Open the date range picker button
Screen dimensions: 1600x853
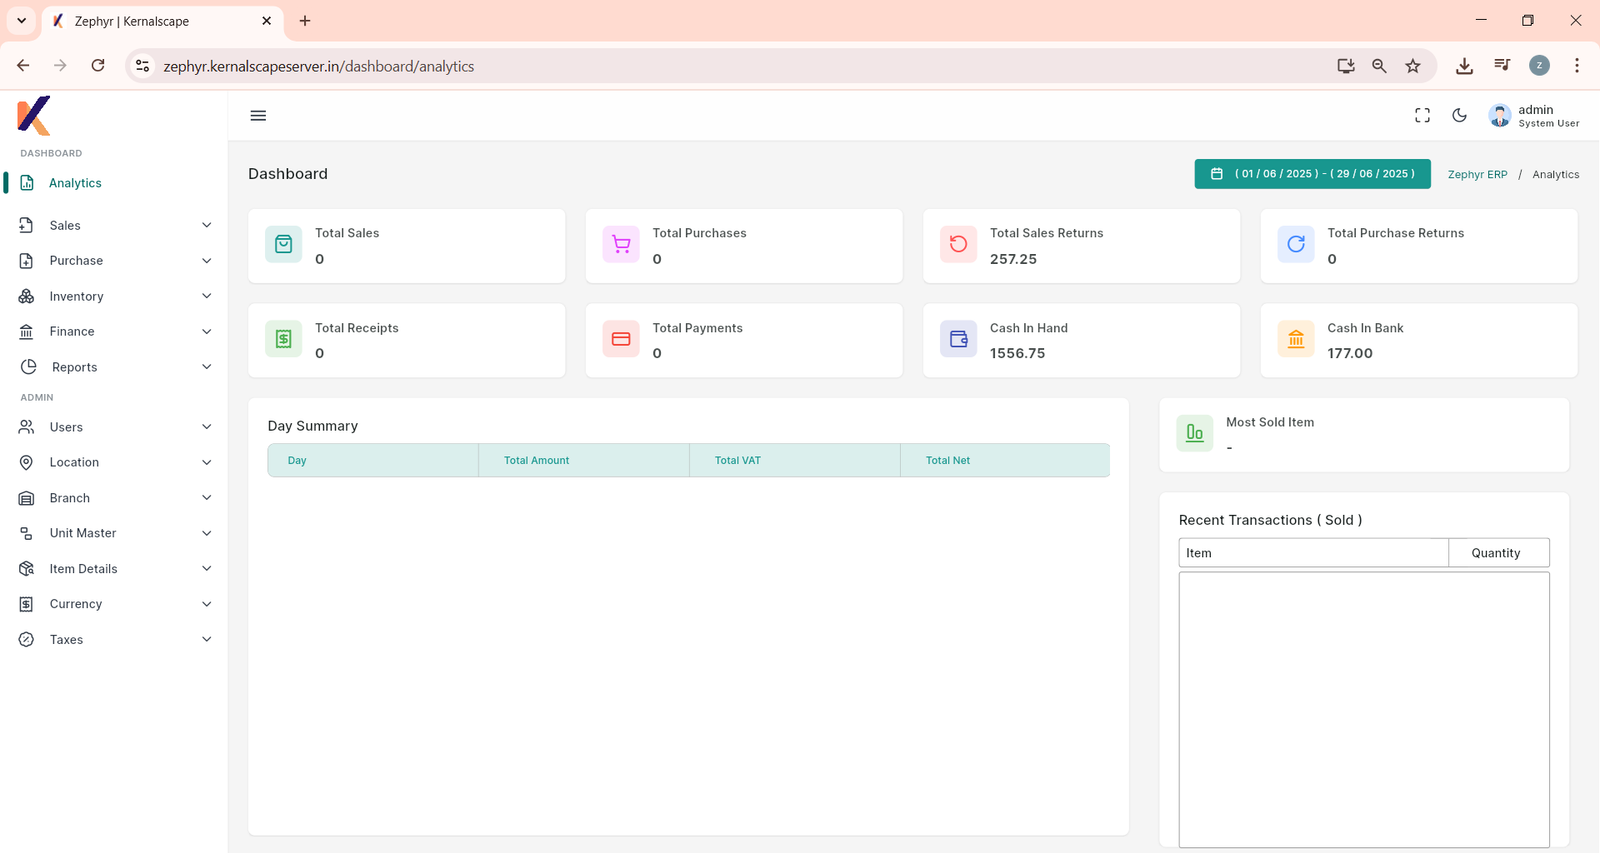1313,174
